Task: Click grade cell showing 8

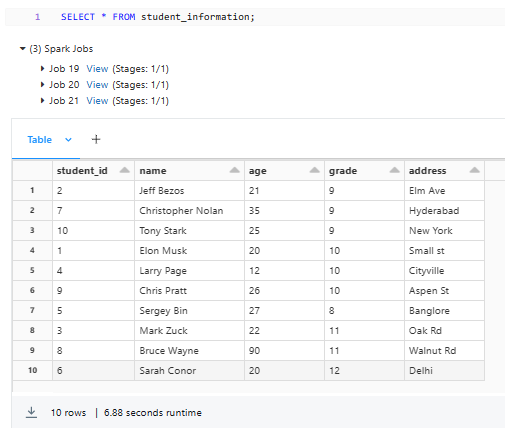Action: click(364, 311)
